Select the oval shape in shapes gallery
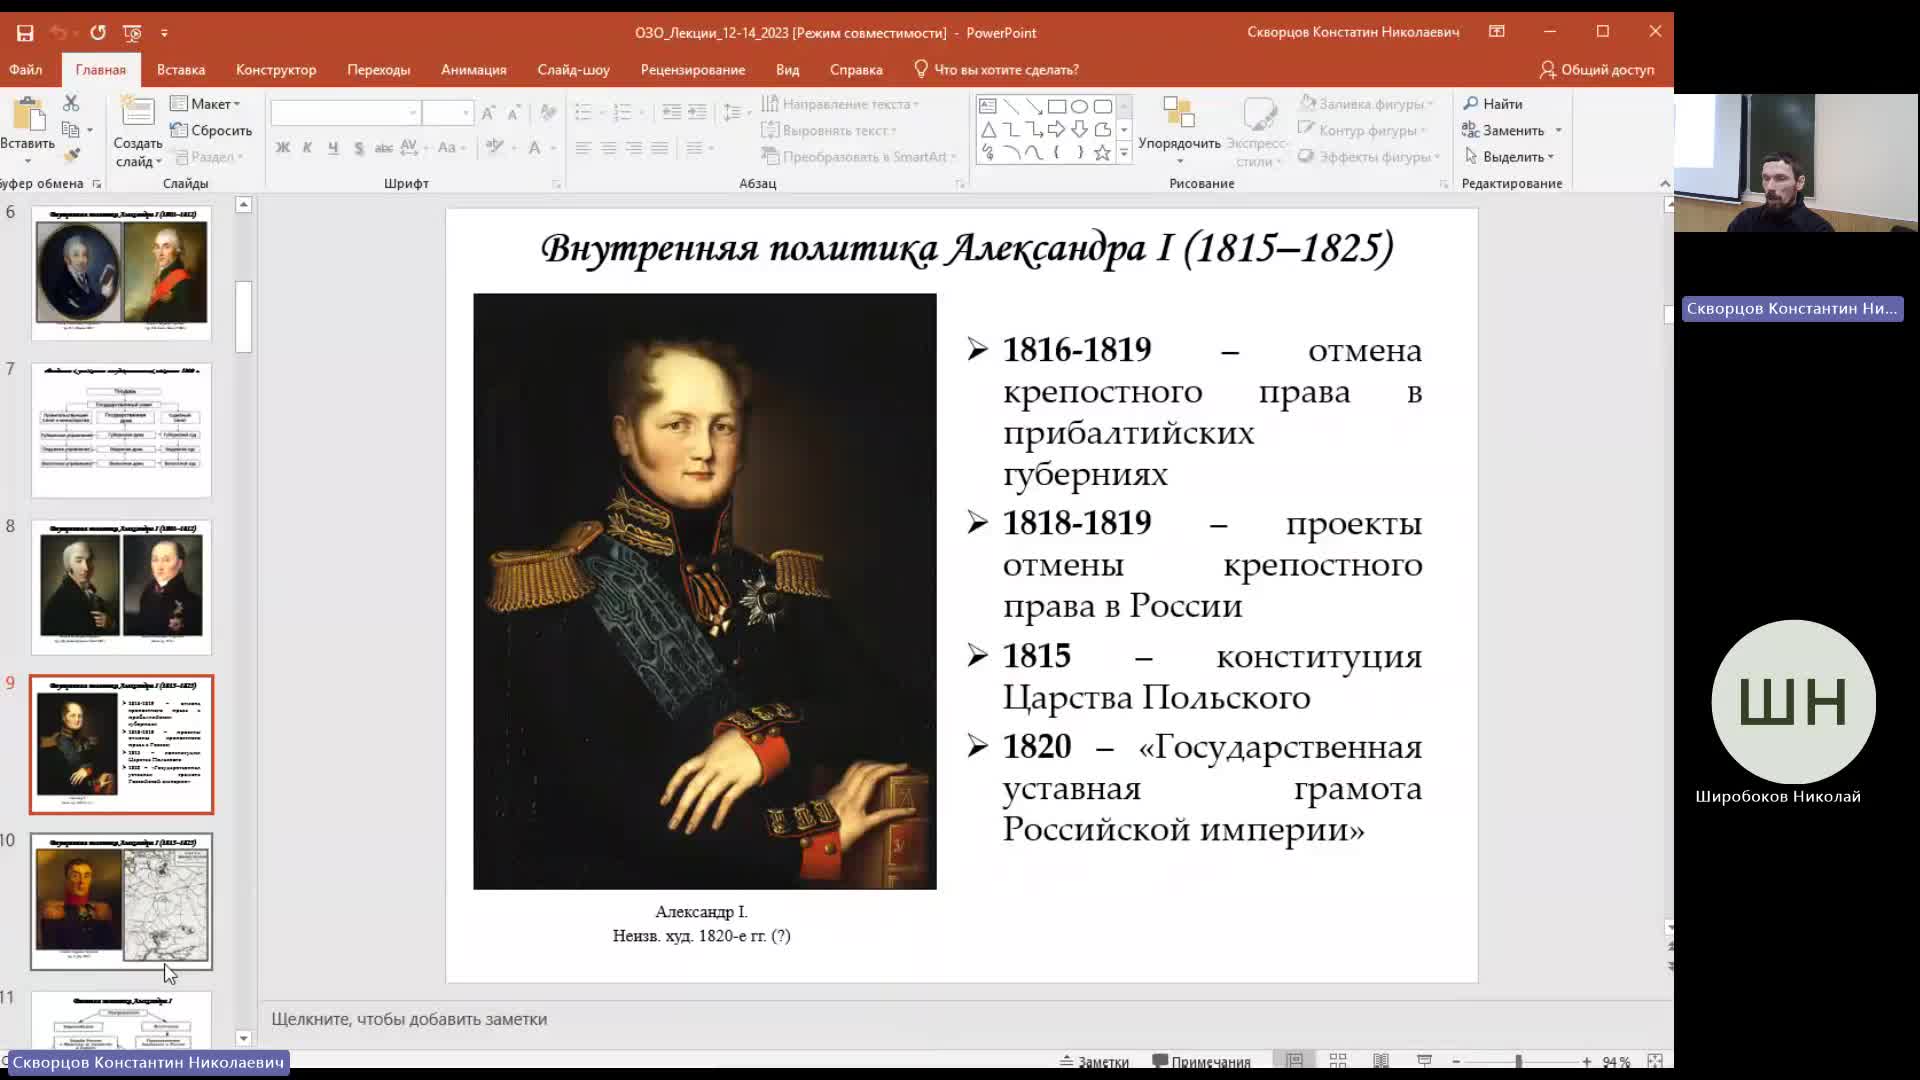The image size is (1920, 1080). (x=1080, y=106)
